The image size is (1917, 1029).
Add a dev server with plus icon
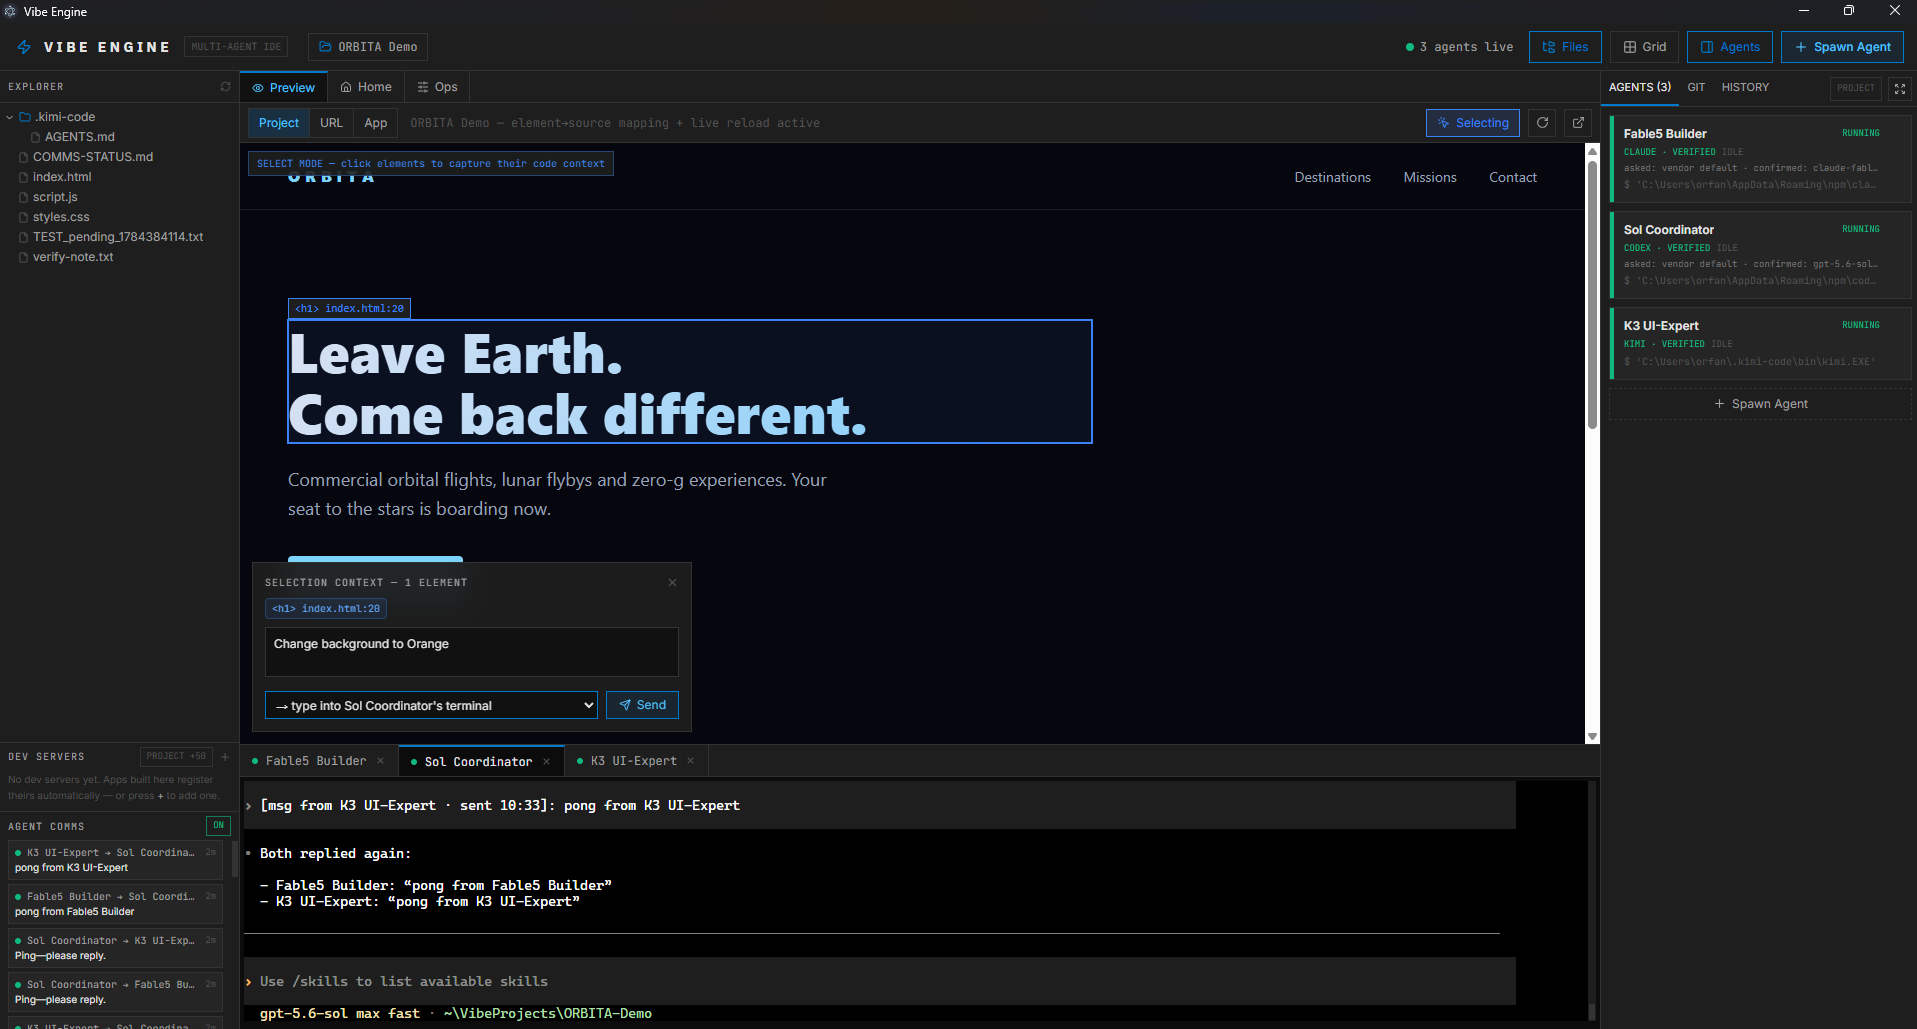pyautogui.click(x=225, y=757)
